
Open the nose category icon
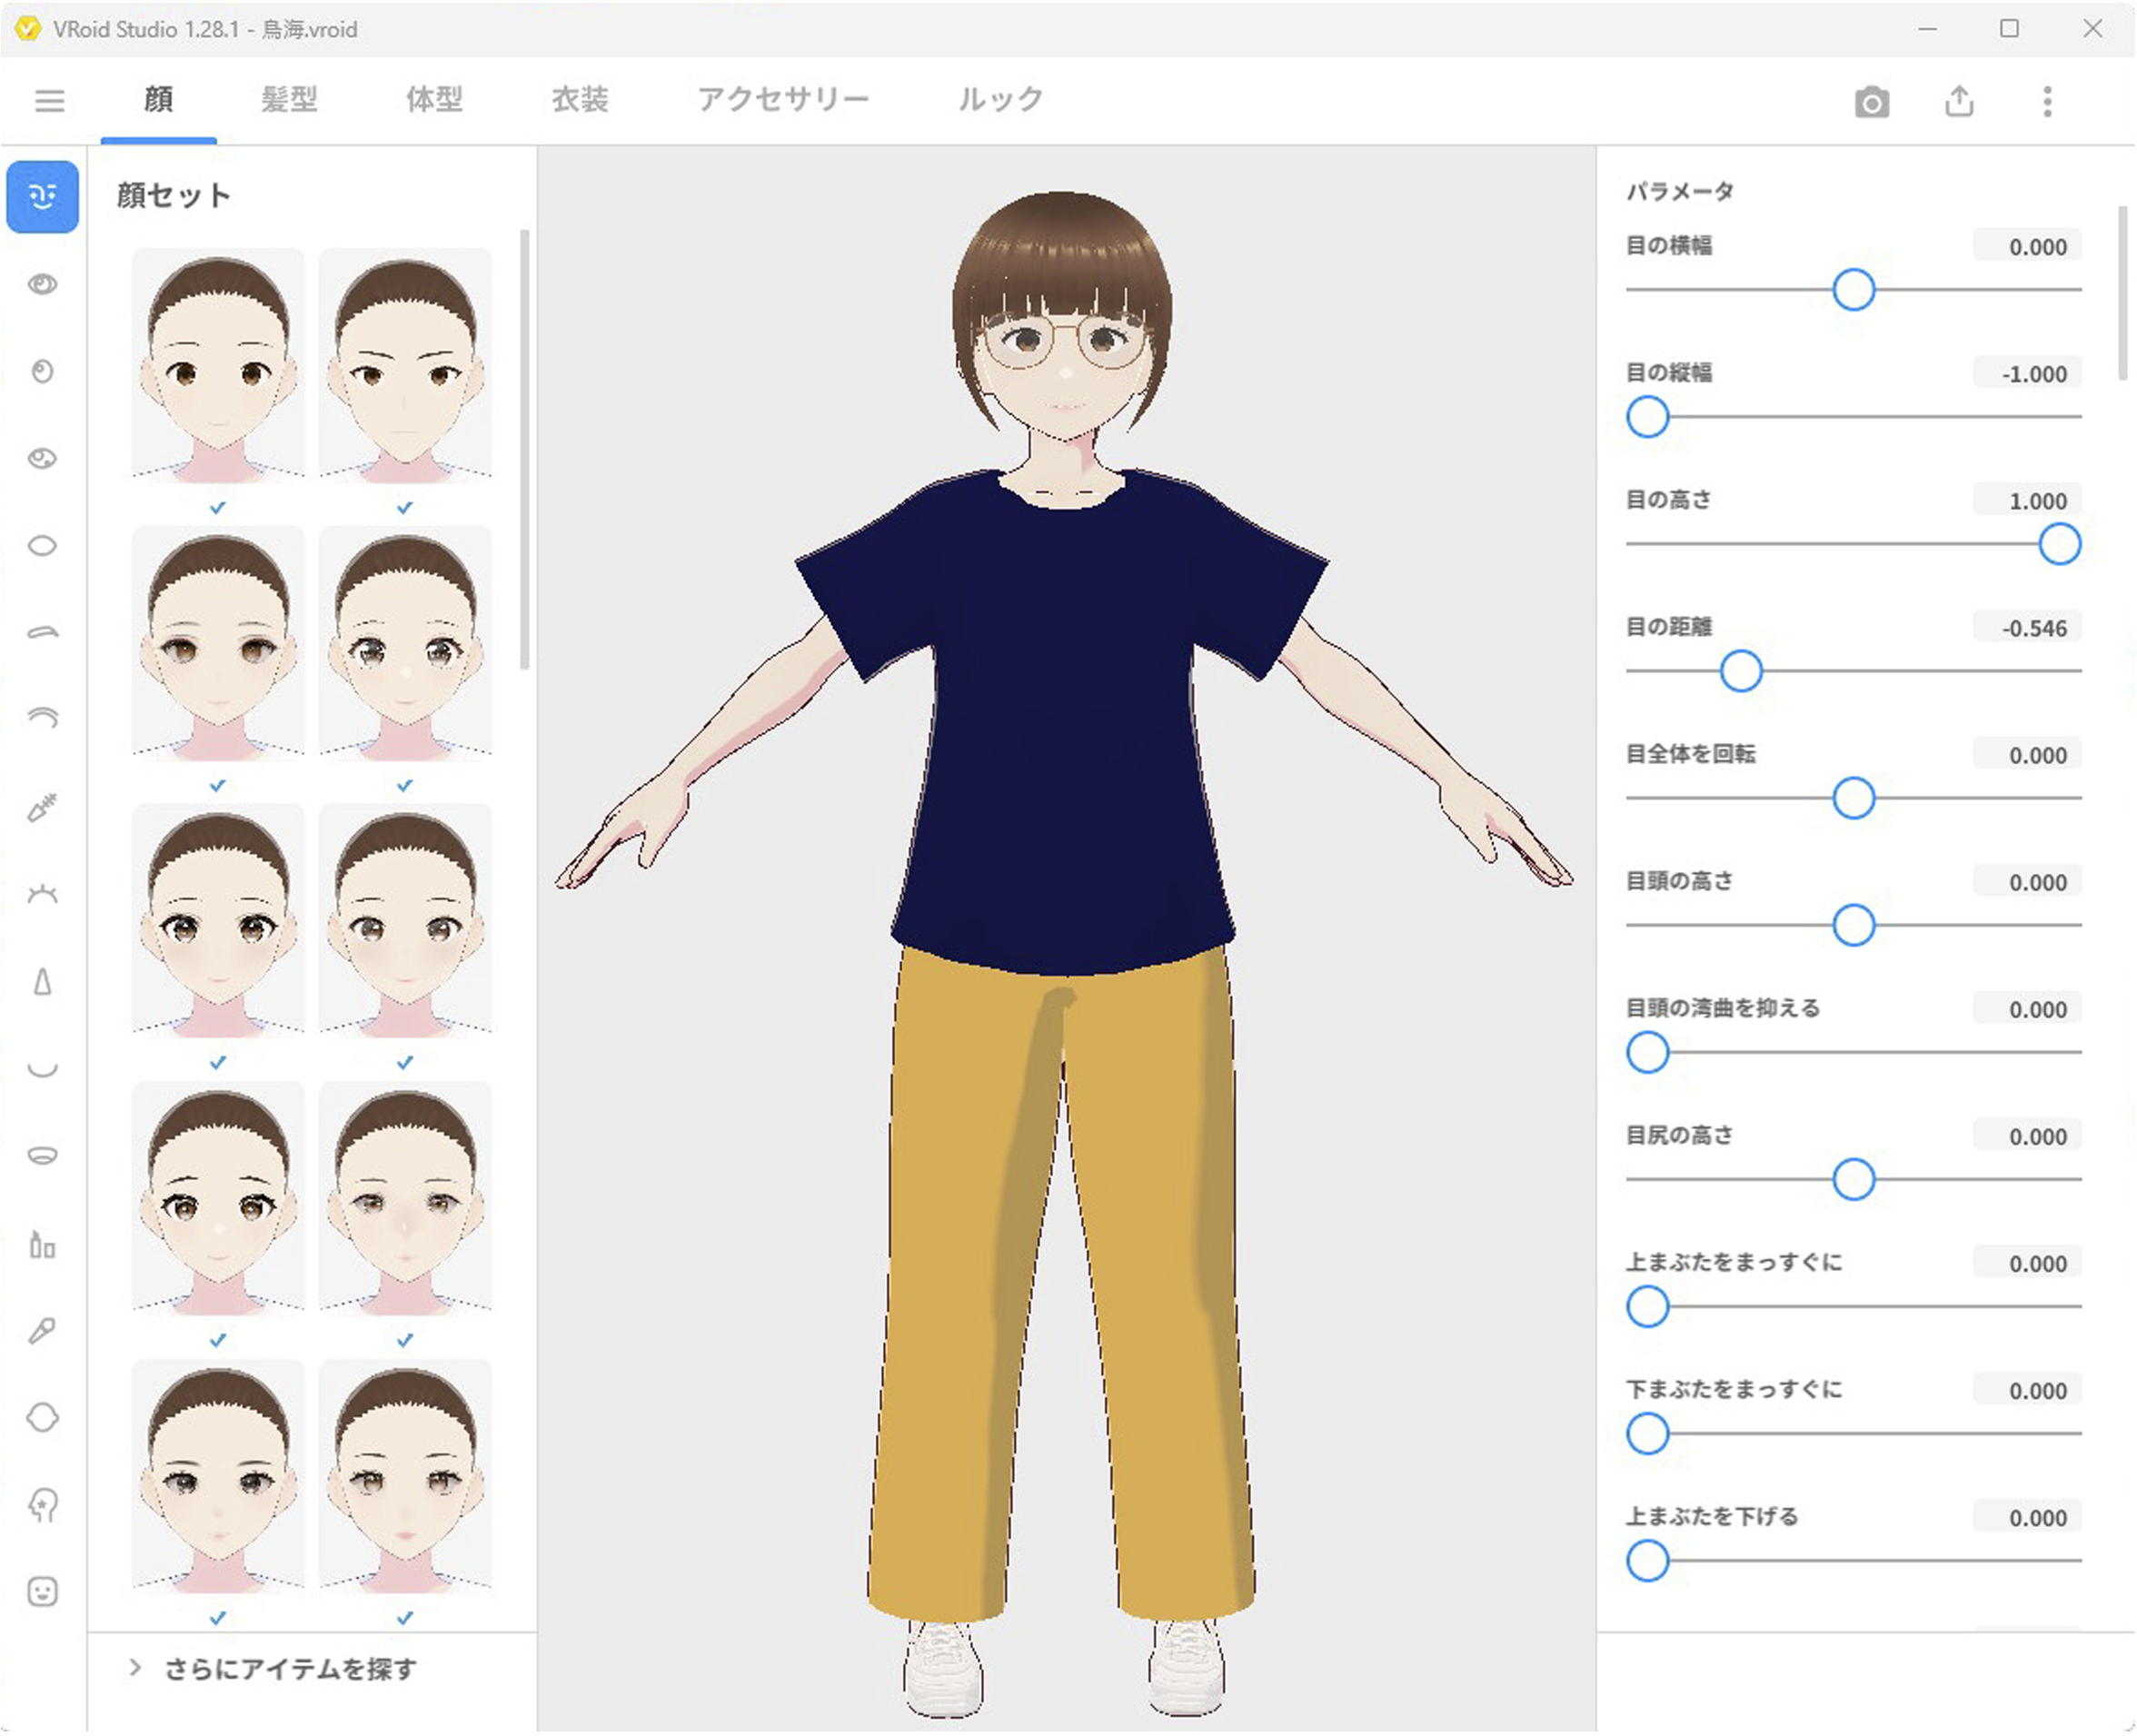click(x=42, y=982)
